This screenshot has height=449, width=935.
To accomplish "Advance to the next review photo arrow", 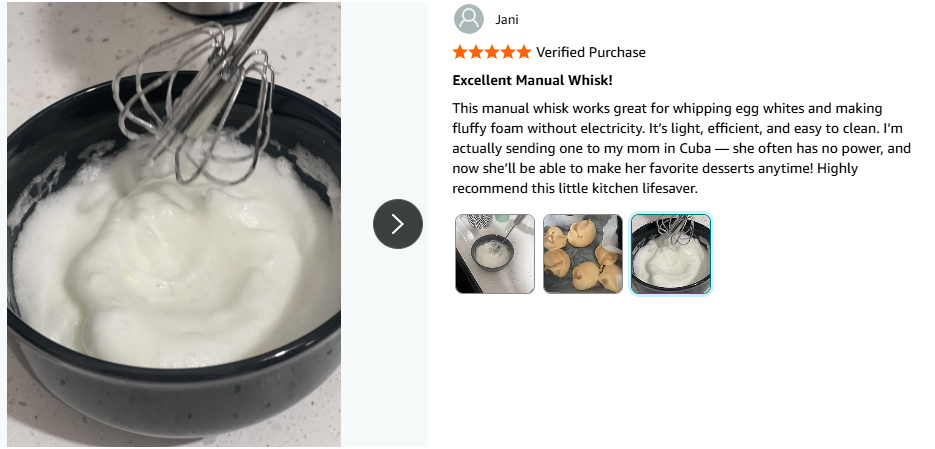I will [x=398, y=224].
